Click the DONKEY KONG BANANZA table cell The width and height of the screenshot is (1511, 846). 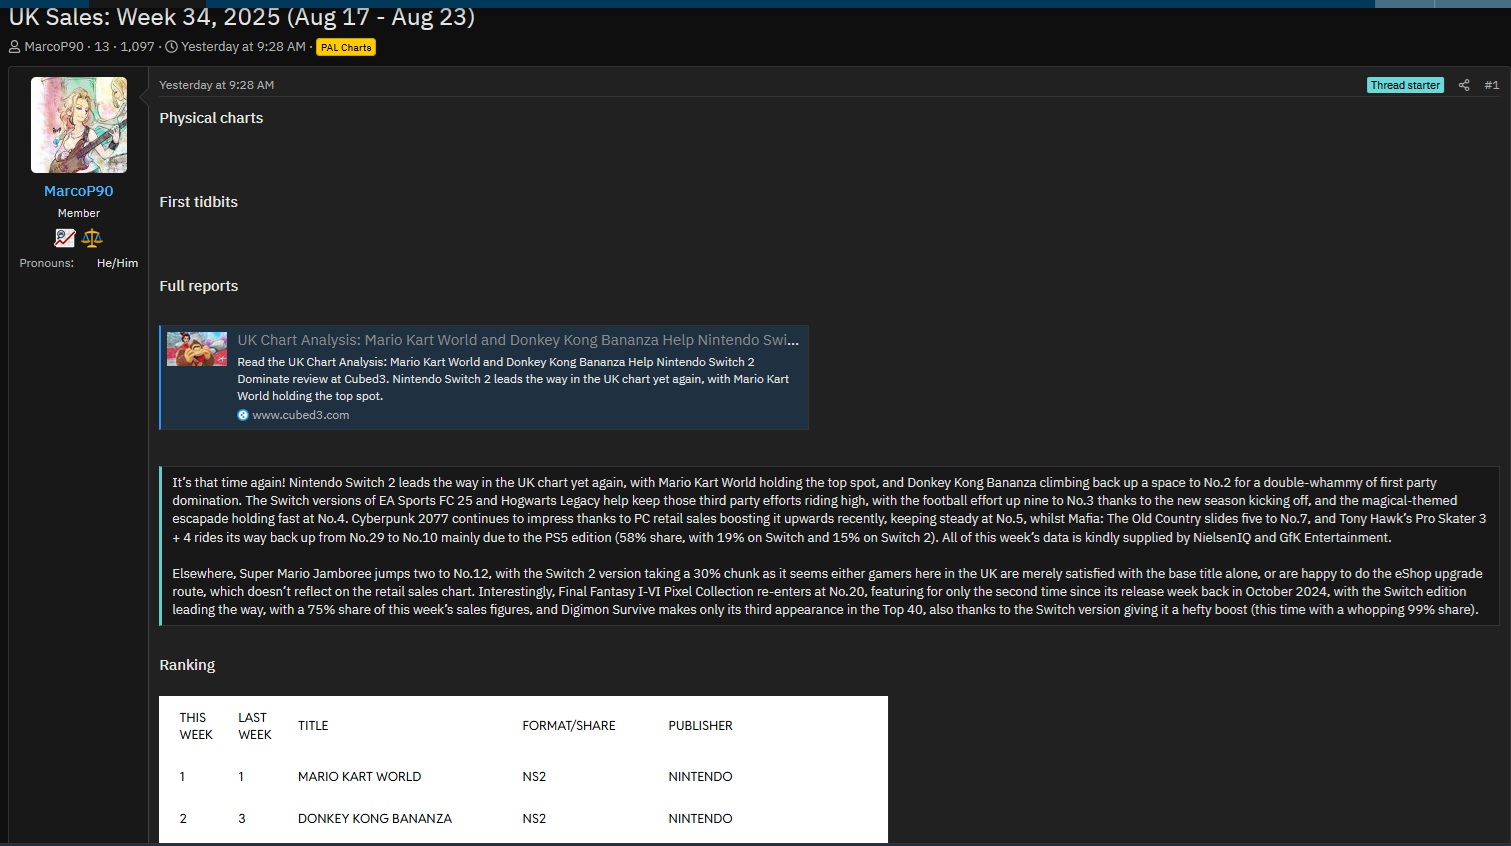point(375,819)
